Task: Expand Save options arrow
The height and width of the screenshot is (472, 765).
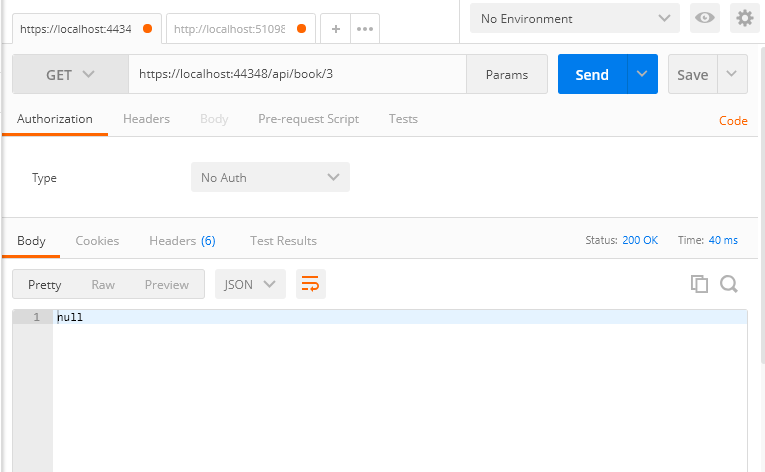Action: (732, 74)
